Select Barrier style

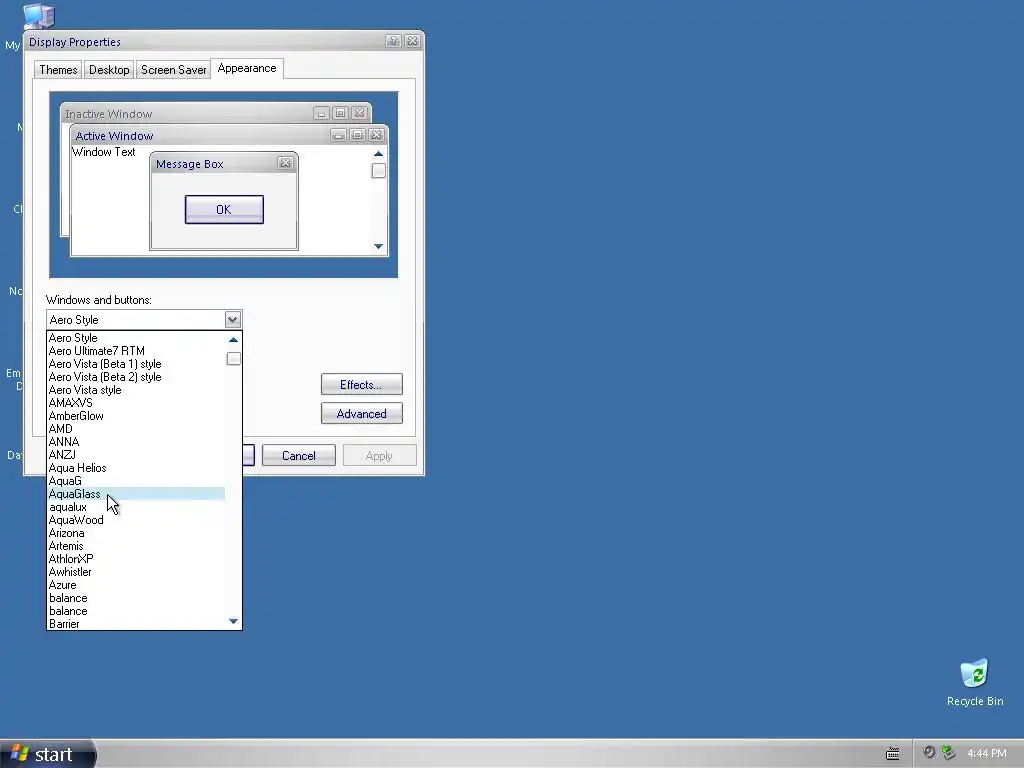tap(136, 624)
